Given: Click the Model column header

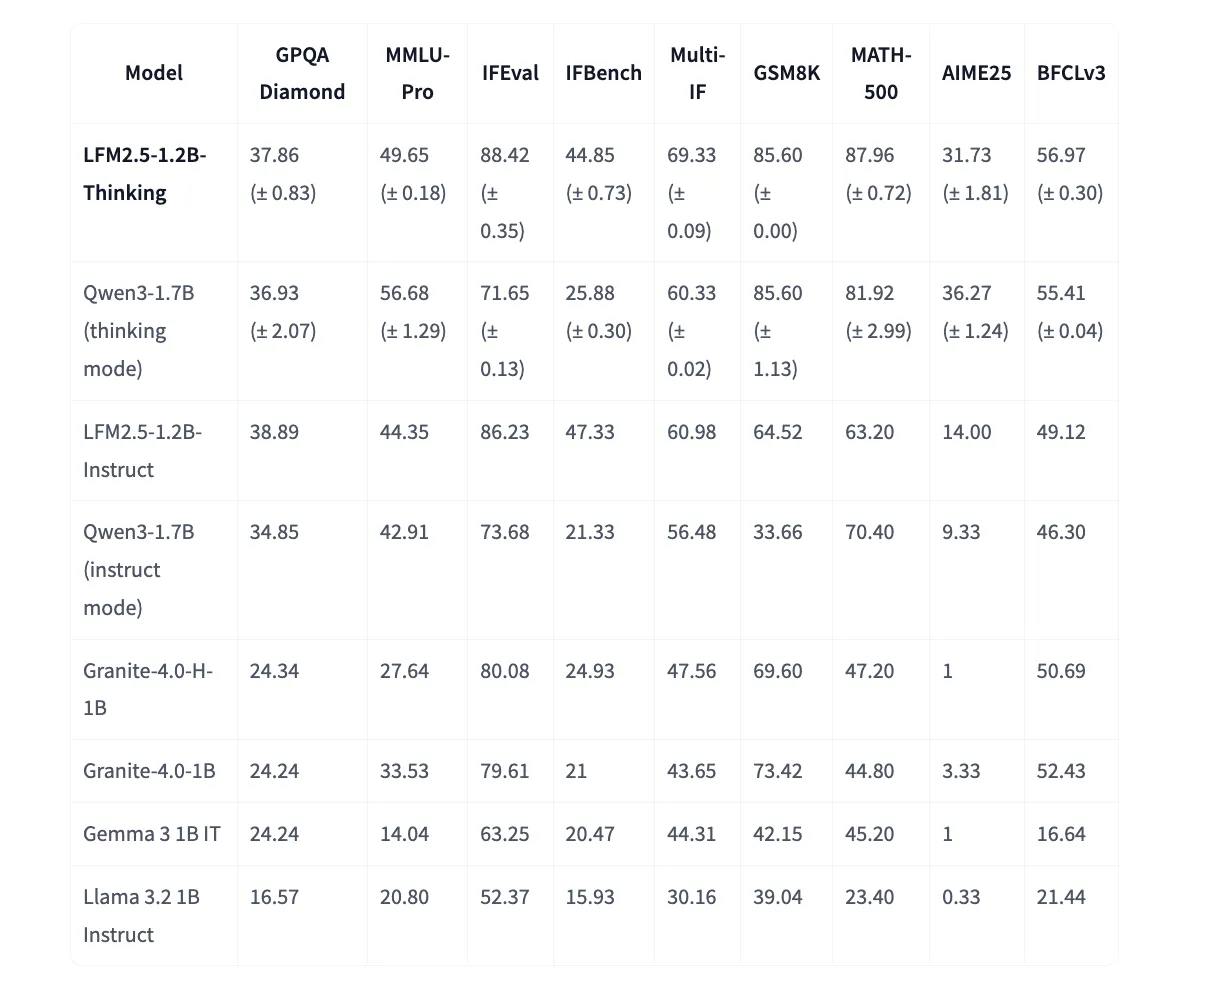Looking at the screenshot, I should click(x=154, y=73).
